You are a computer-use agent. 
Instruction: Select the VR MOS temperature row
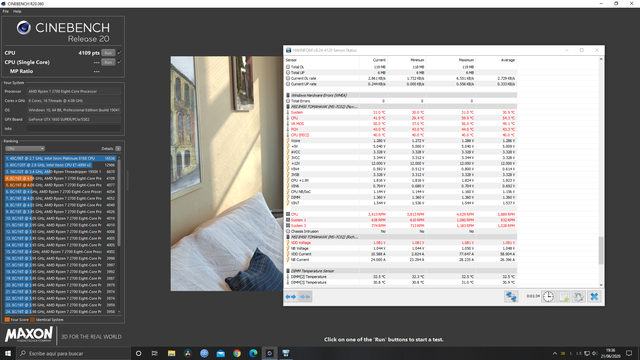[401, 124]
